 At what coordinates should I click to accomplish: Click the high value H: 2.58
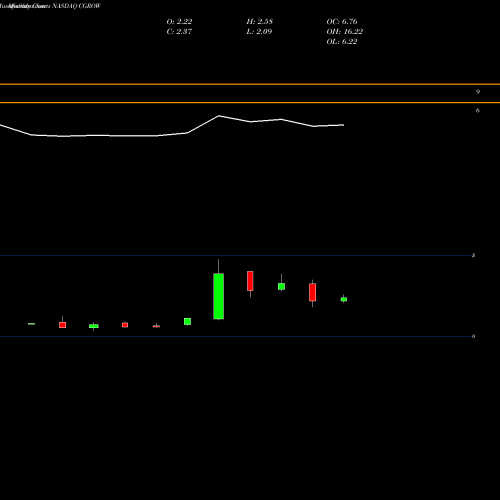tap(260, 22)
